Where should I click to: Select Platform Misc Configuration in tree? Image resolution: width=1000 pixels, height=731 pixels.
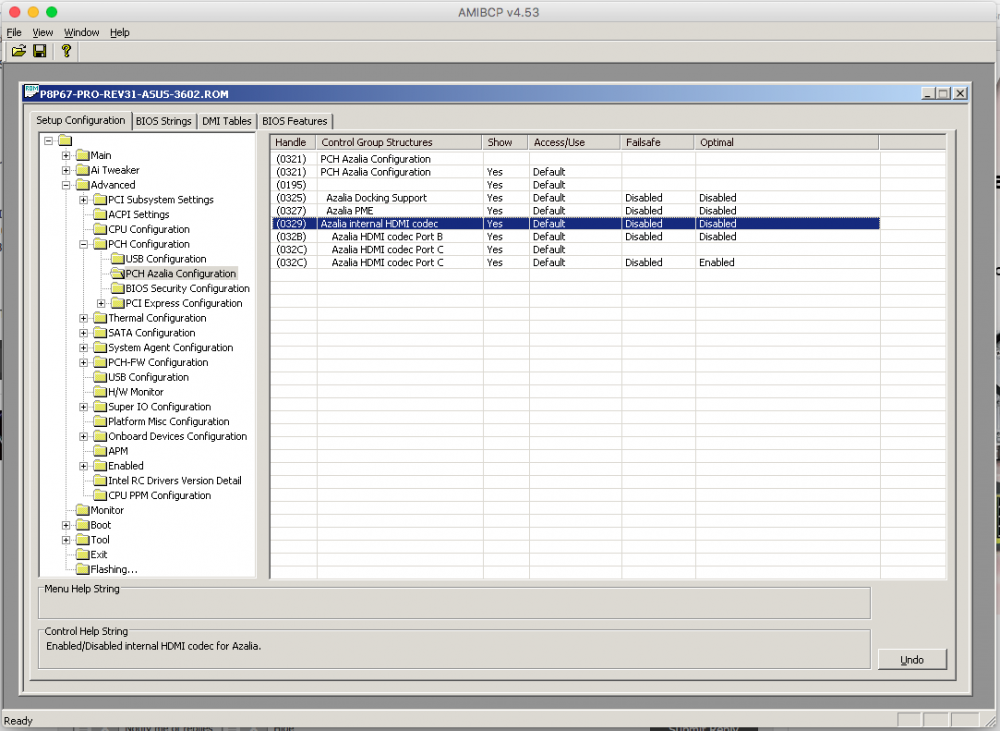168,421
